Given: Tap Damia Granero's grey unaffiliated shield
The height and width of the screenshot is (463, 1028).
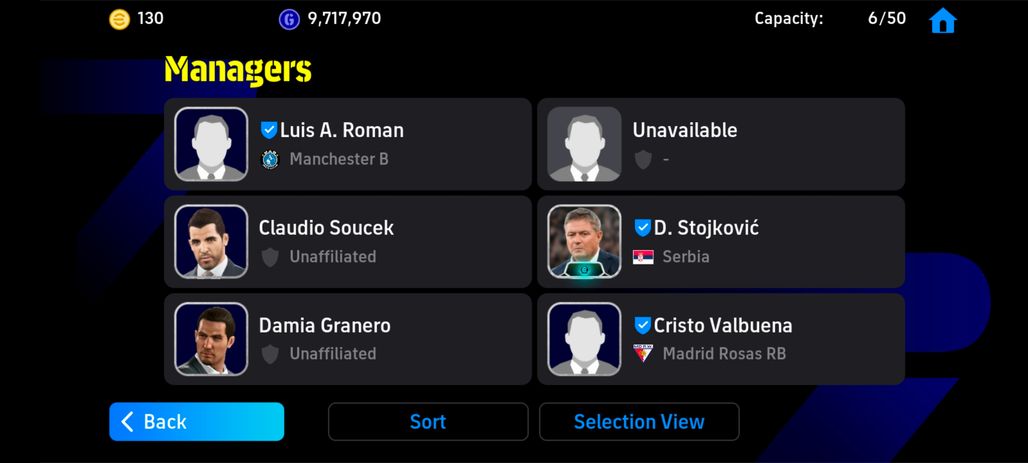Looking at the screenshot, I should (270, 354).
